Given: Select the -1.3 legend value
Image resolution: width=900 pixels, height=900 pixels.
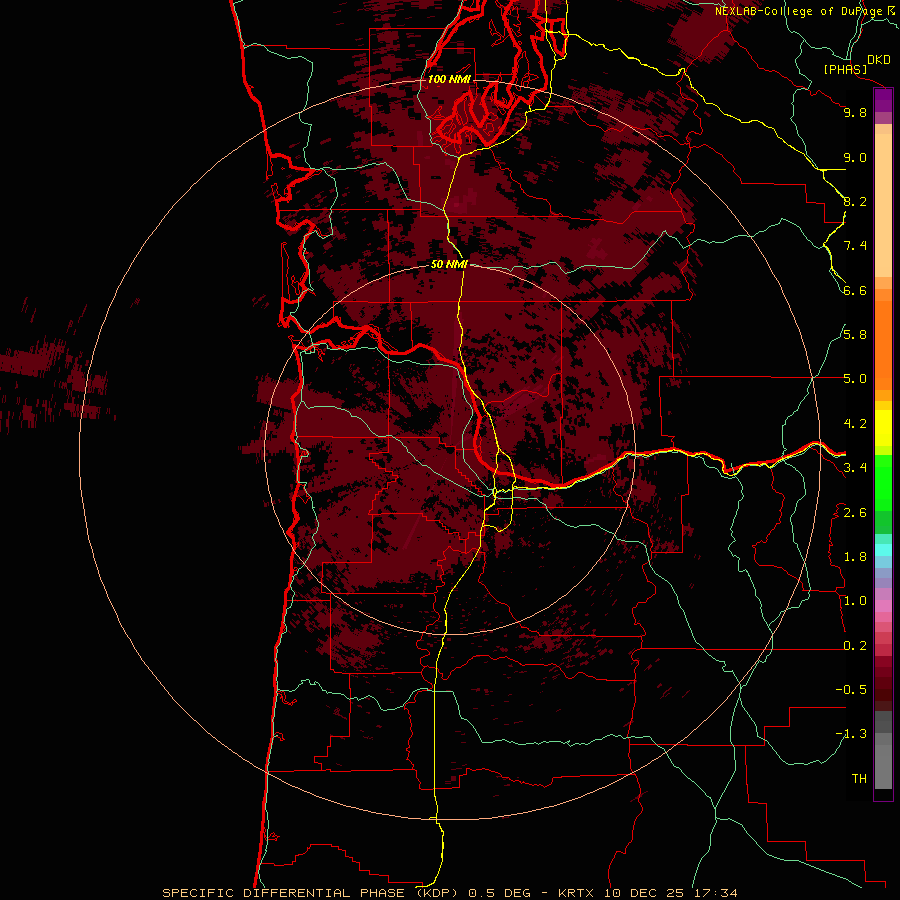Looking at the screenshot, I should coord(851,734).
